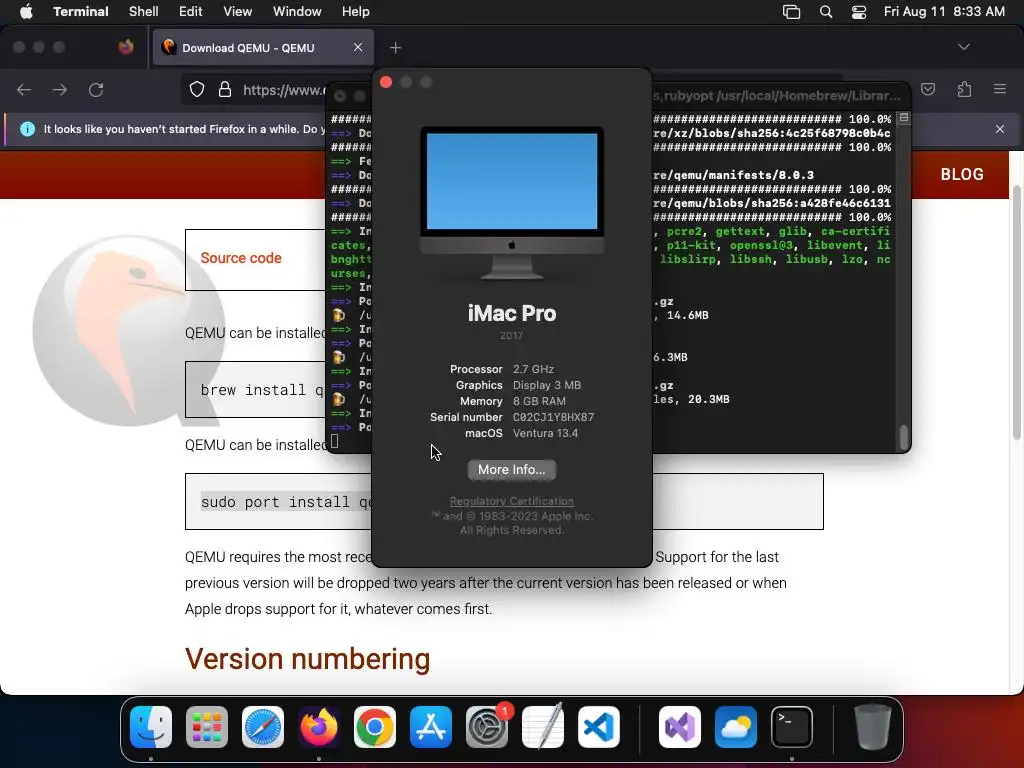Viewport: 1024px width, 768px height.
Task: Open the Regulatory Certification link
Action: click(x=511, y=501)
